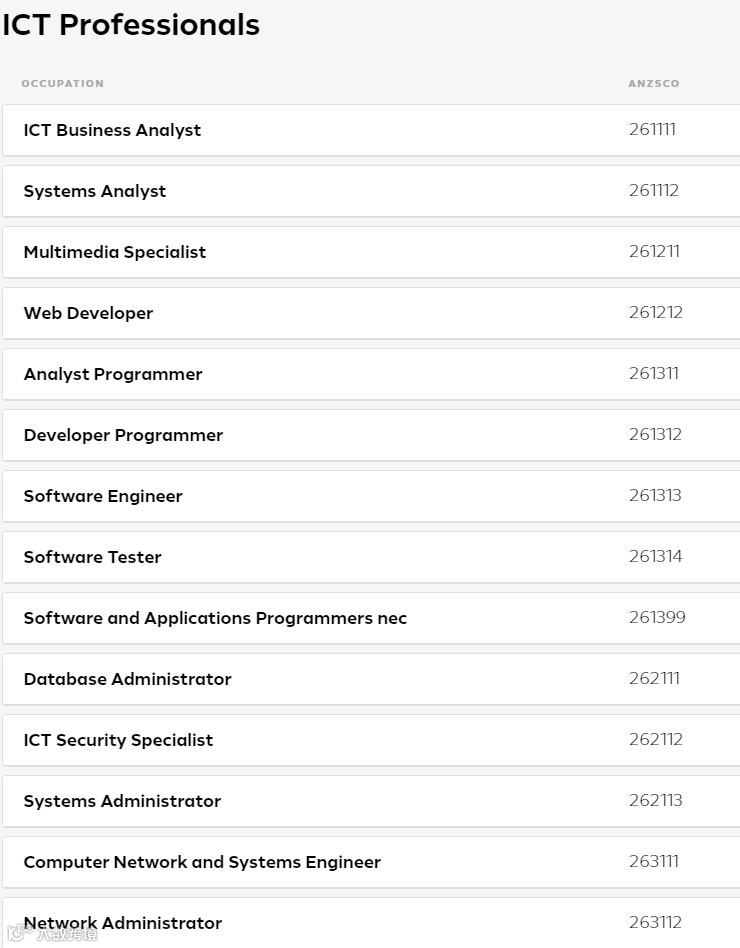Click the Systems Administrator occupation
Image resolution: width=740 pixels, height=948 pixels.
(122, 801)
